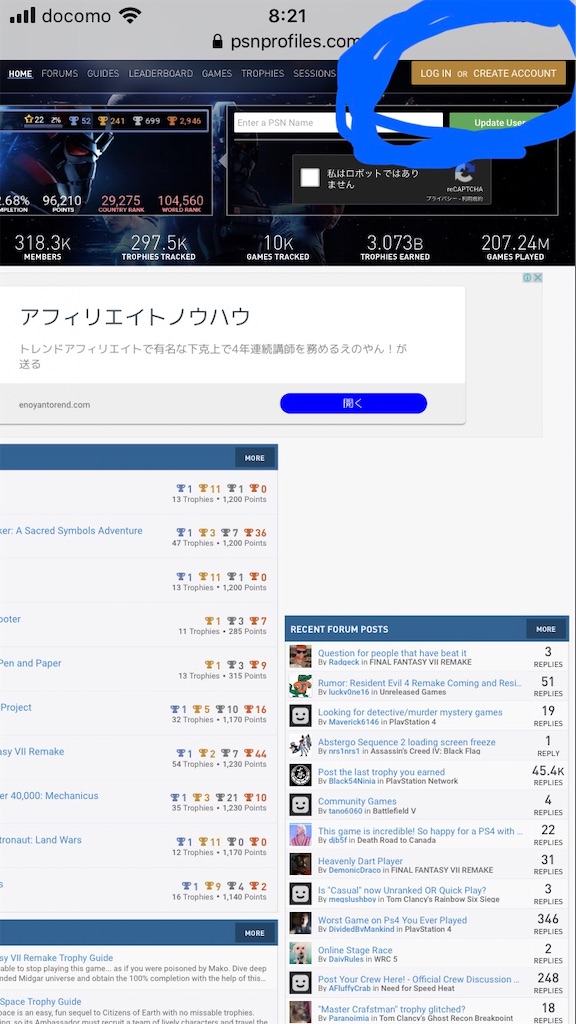
Task: Click the ad info icon beside the X
Action: [527, 278]
